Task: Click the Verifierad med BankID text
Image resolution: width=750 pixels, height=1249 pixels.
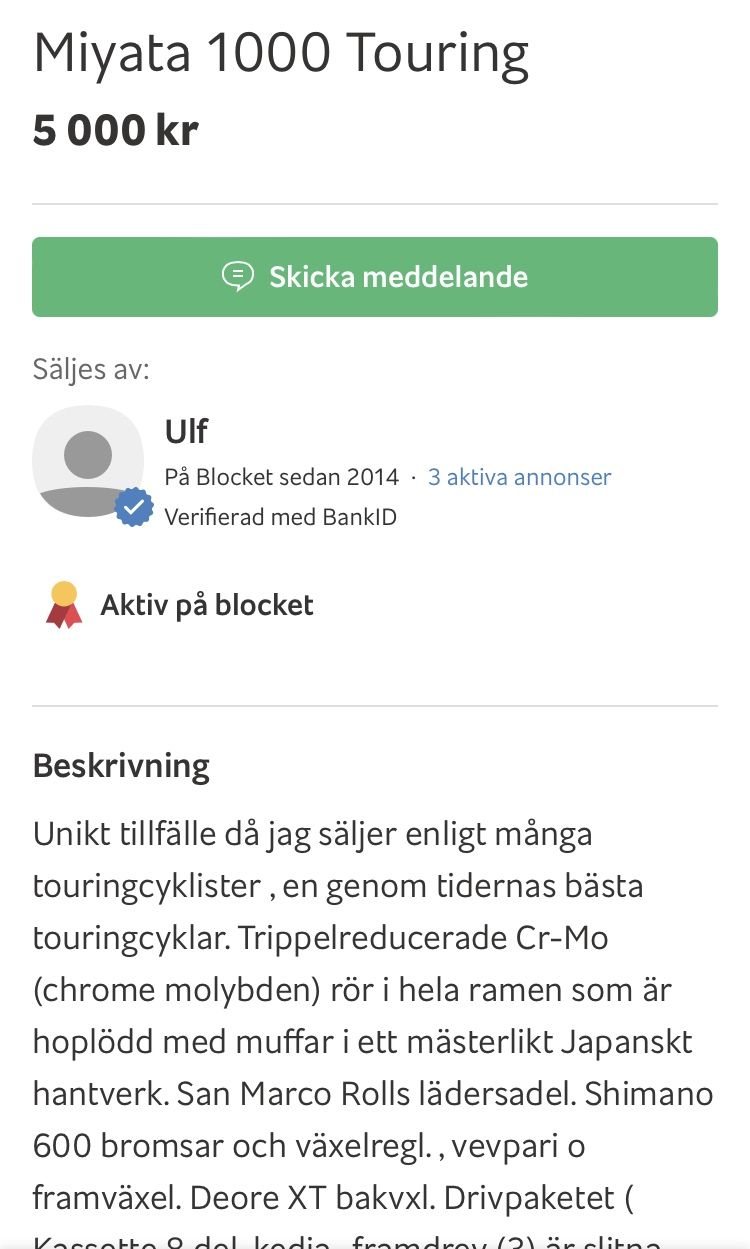Action: click(280, 517)
